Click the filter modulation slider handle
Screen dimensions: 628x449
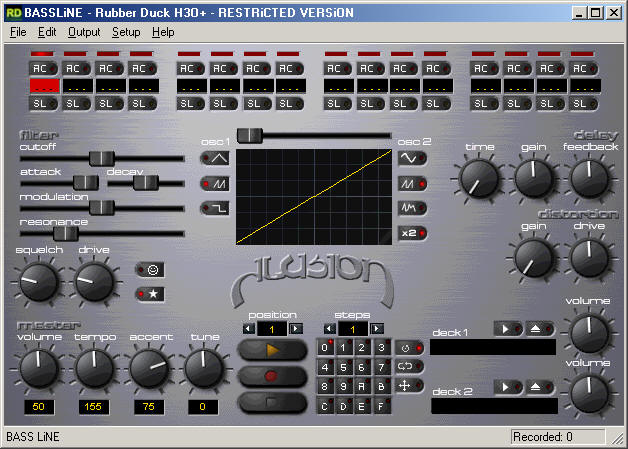point(102,208)
